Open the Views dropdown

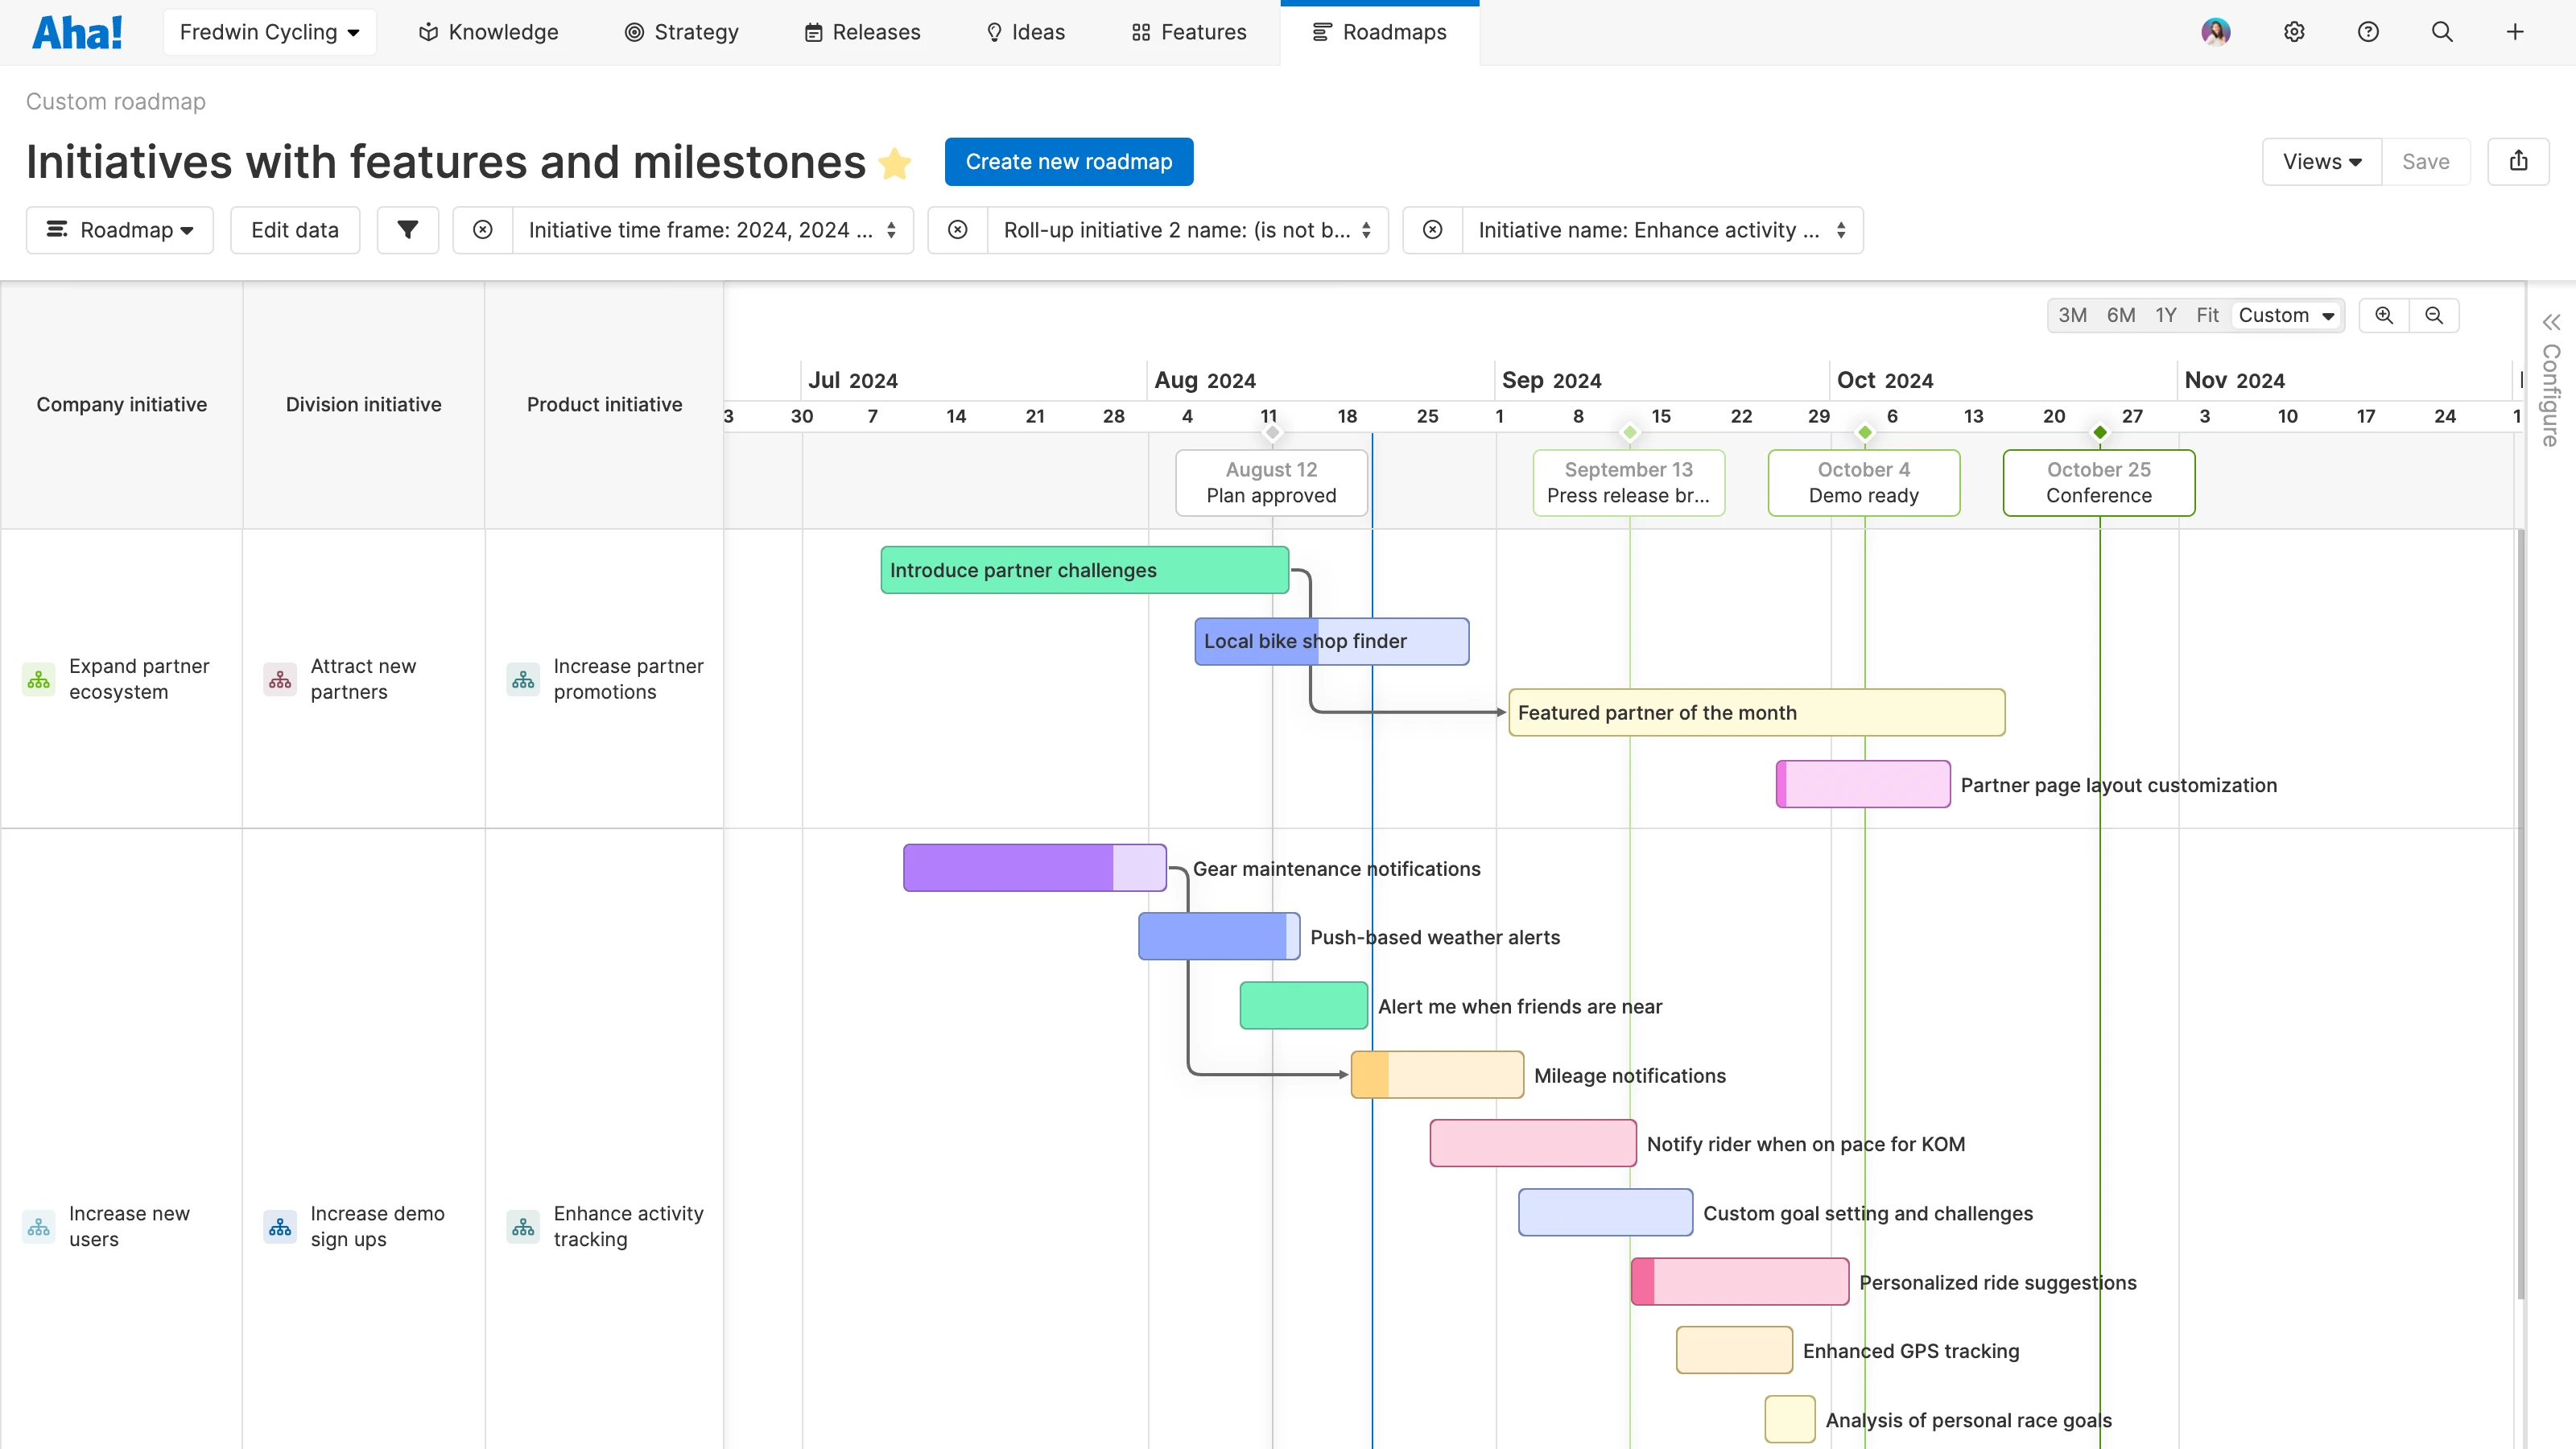coord(2321,161)
